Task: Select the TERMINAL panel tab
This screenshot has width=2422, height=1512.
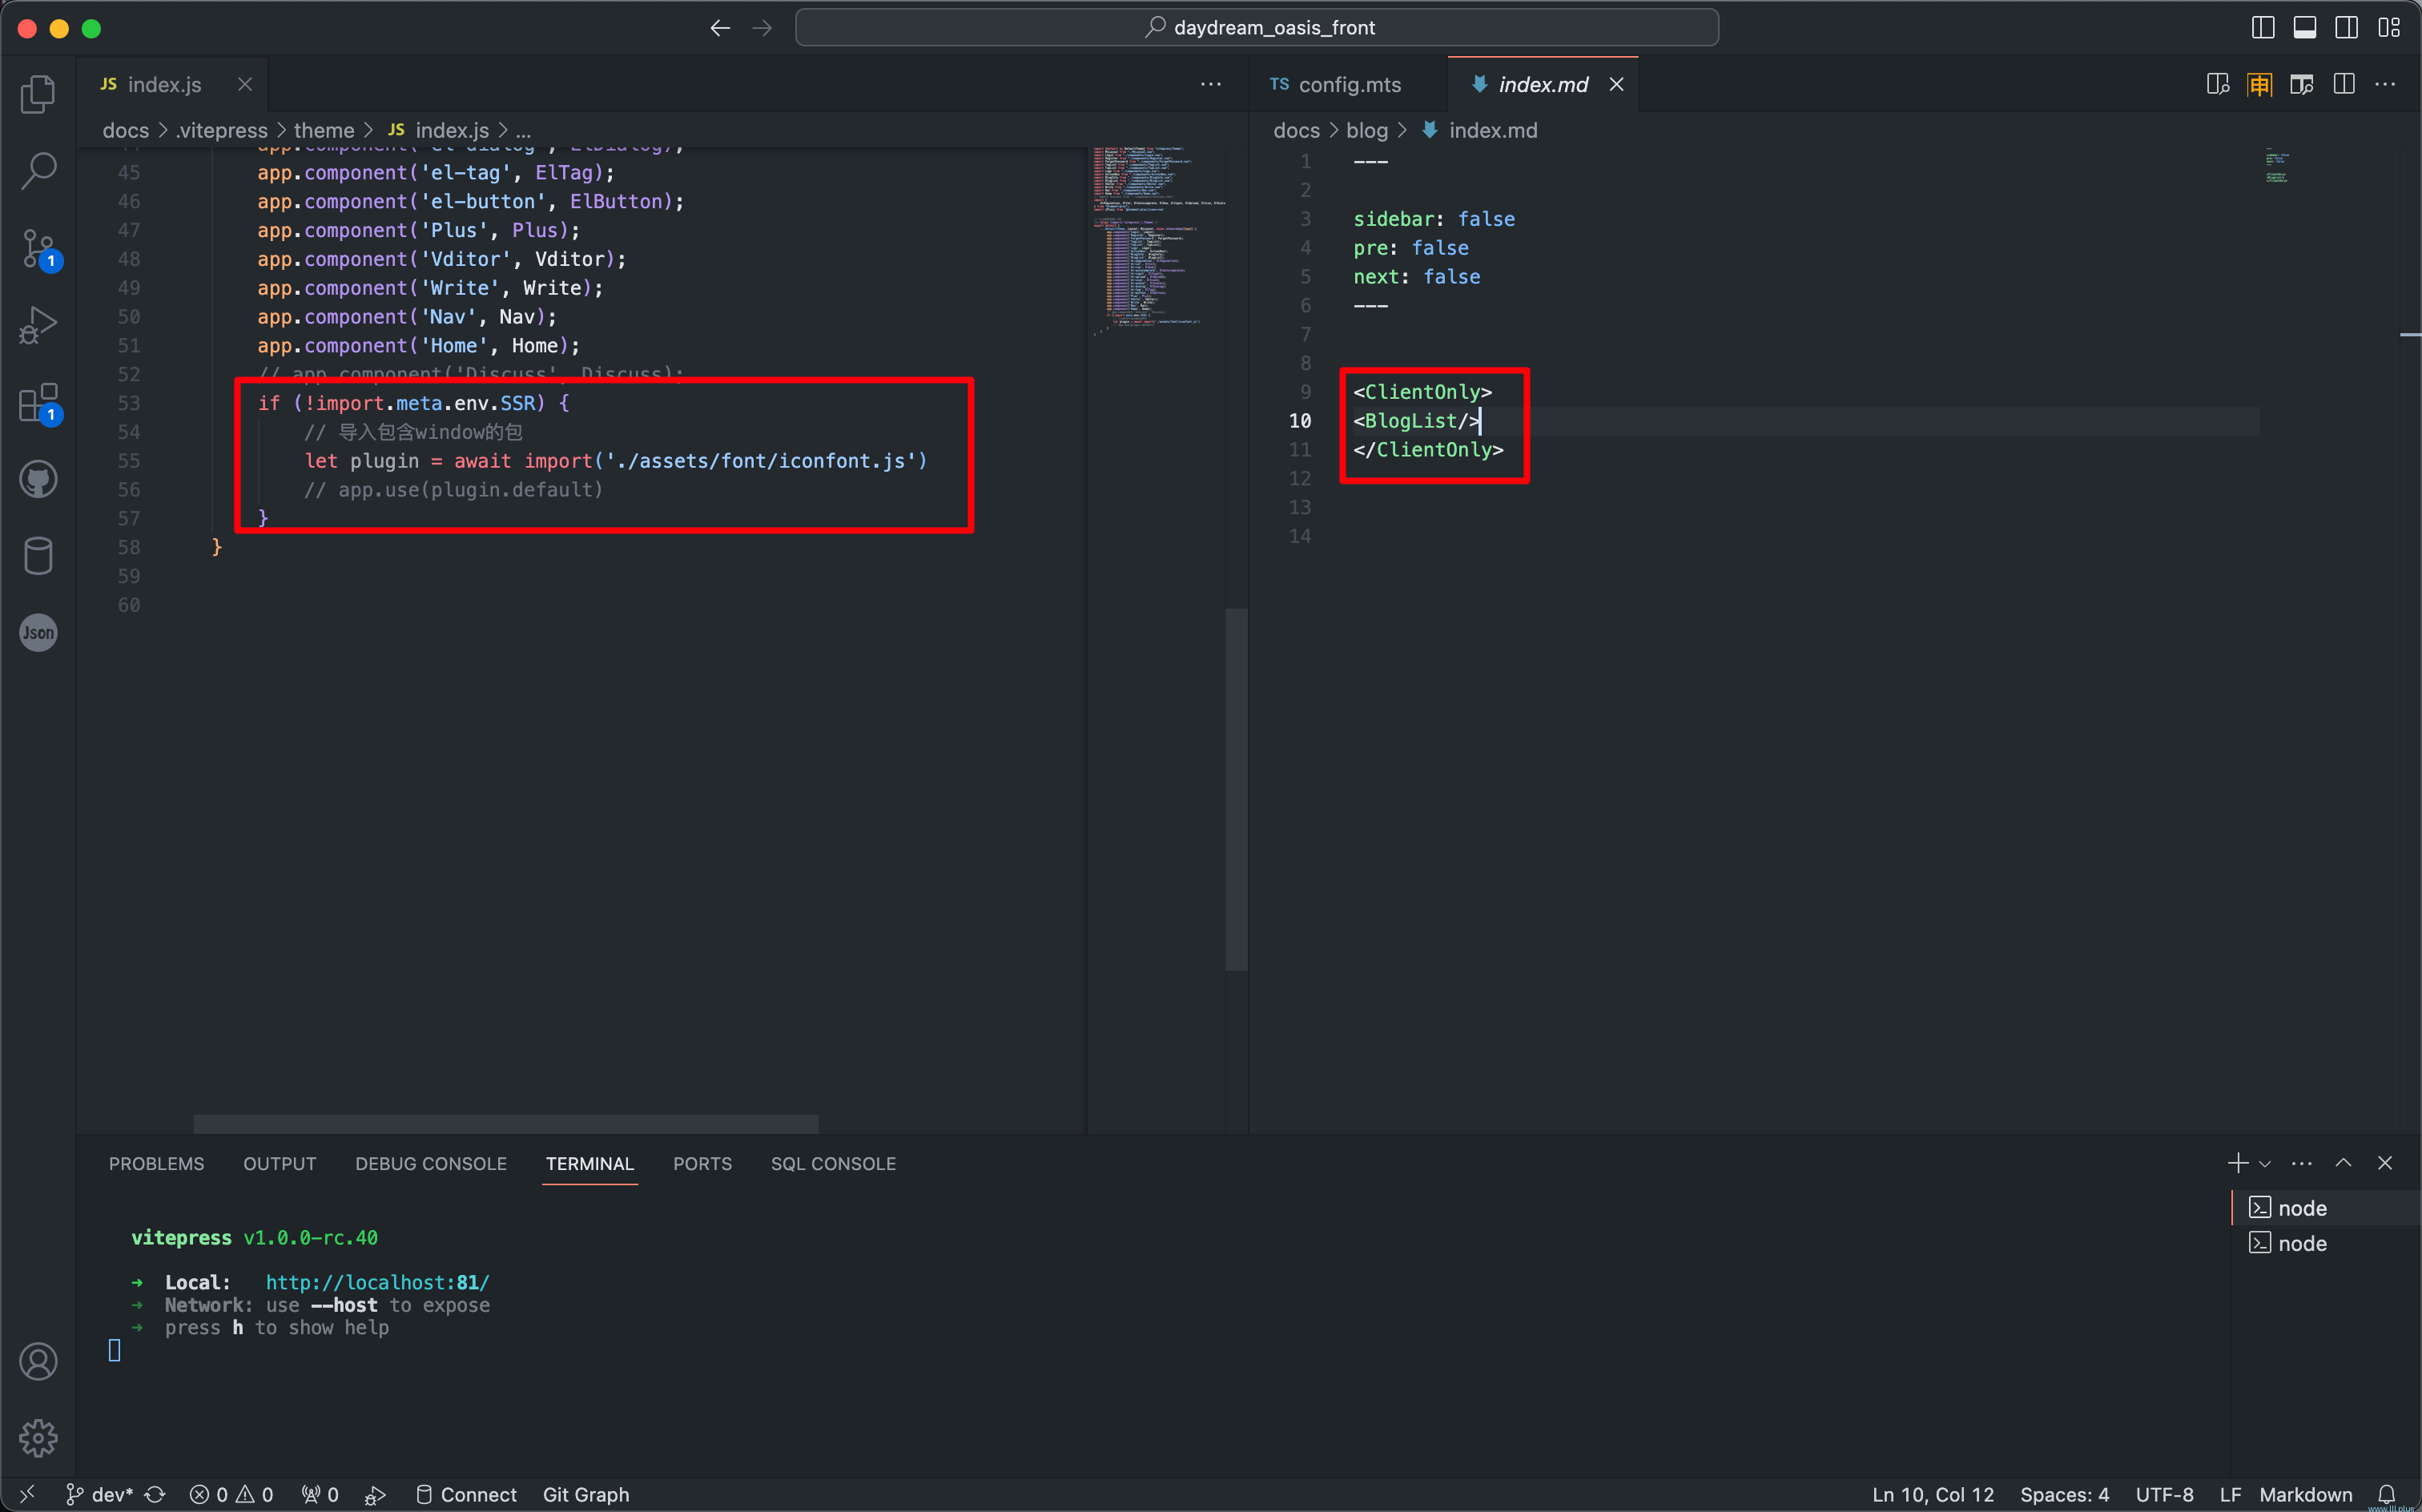Action: click(590, 1164)
